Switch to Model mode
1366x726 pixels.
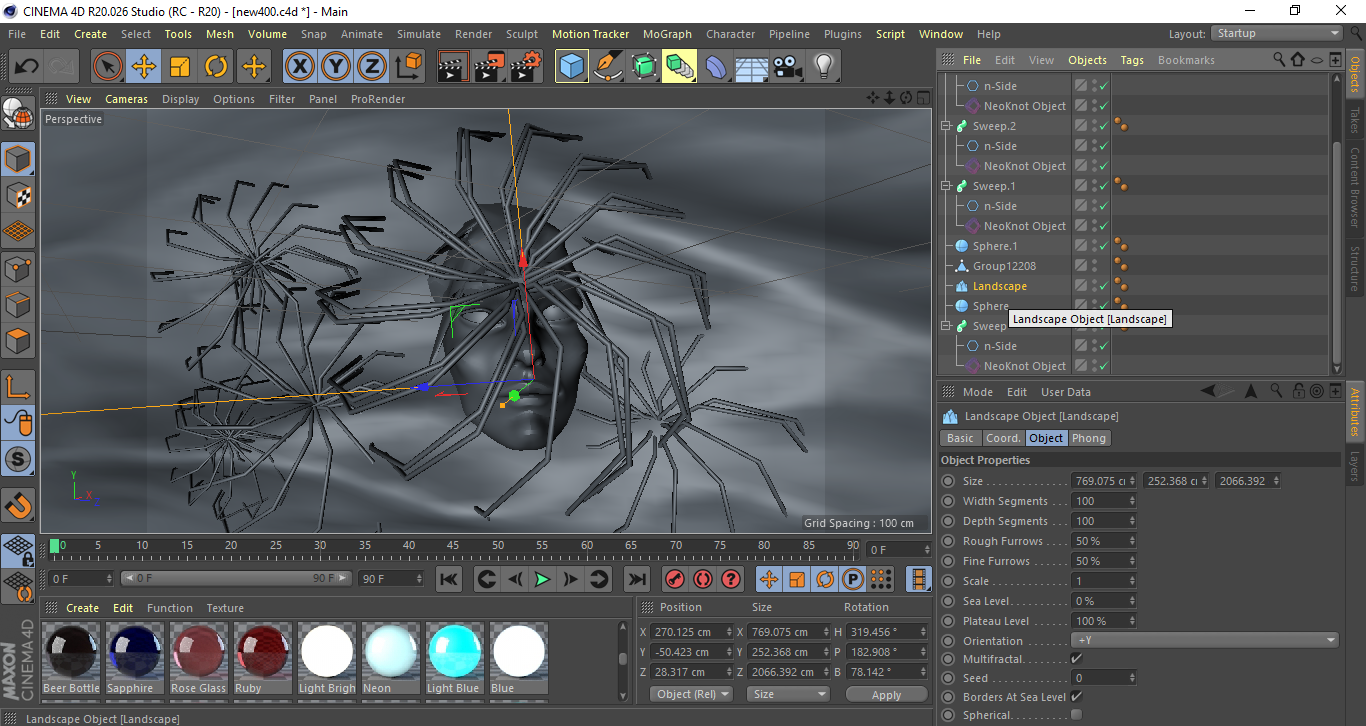pyautogui.click(x=18, y=160)
